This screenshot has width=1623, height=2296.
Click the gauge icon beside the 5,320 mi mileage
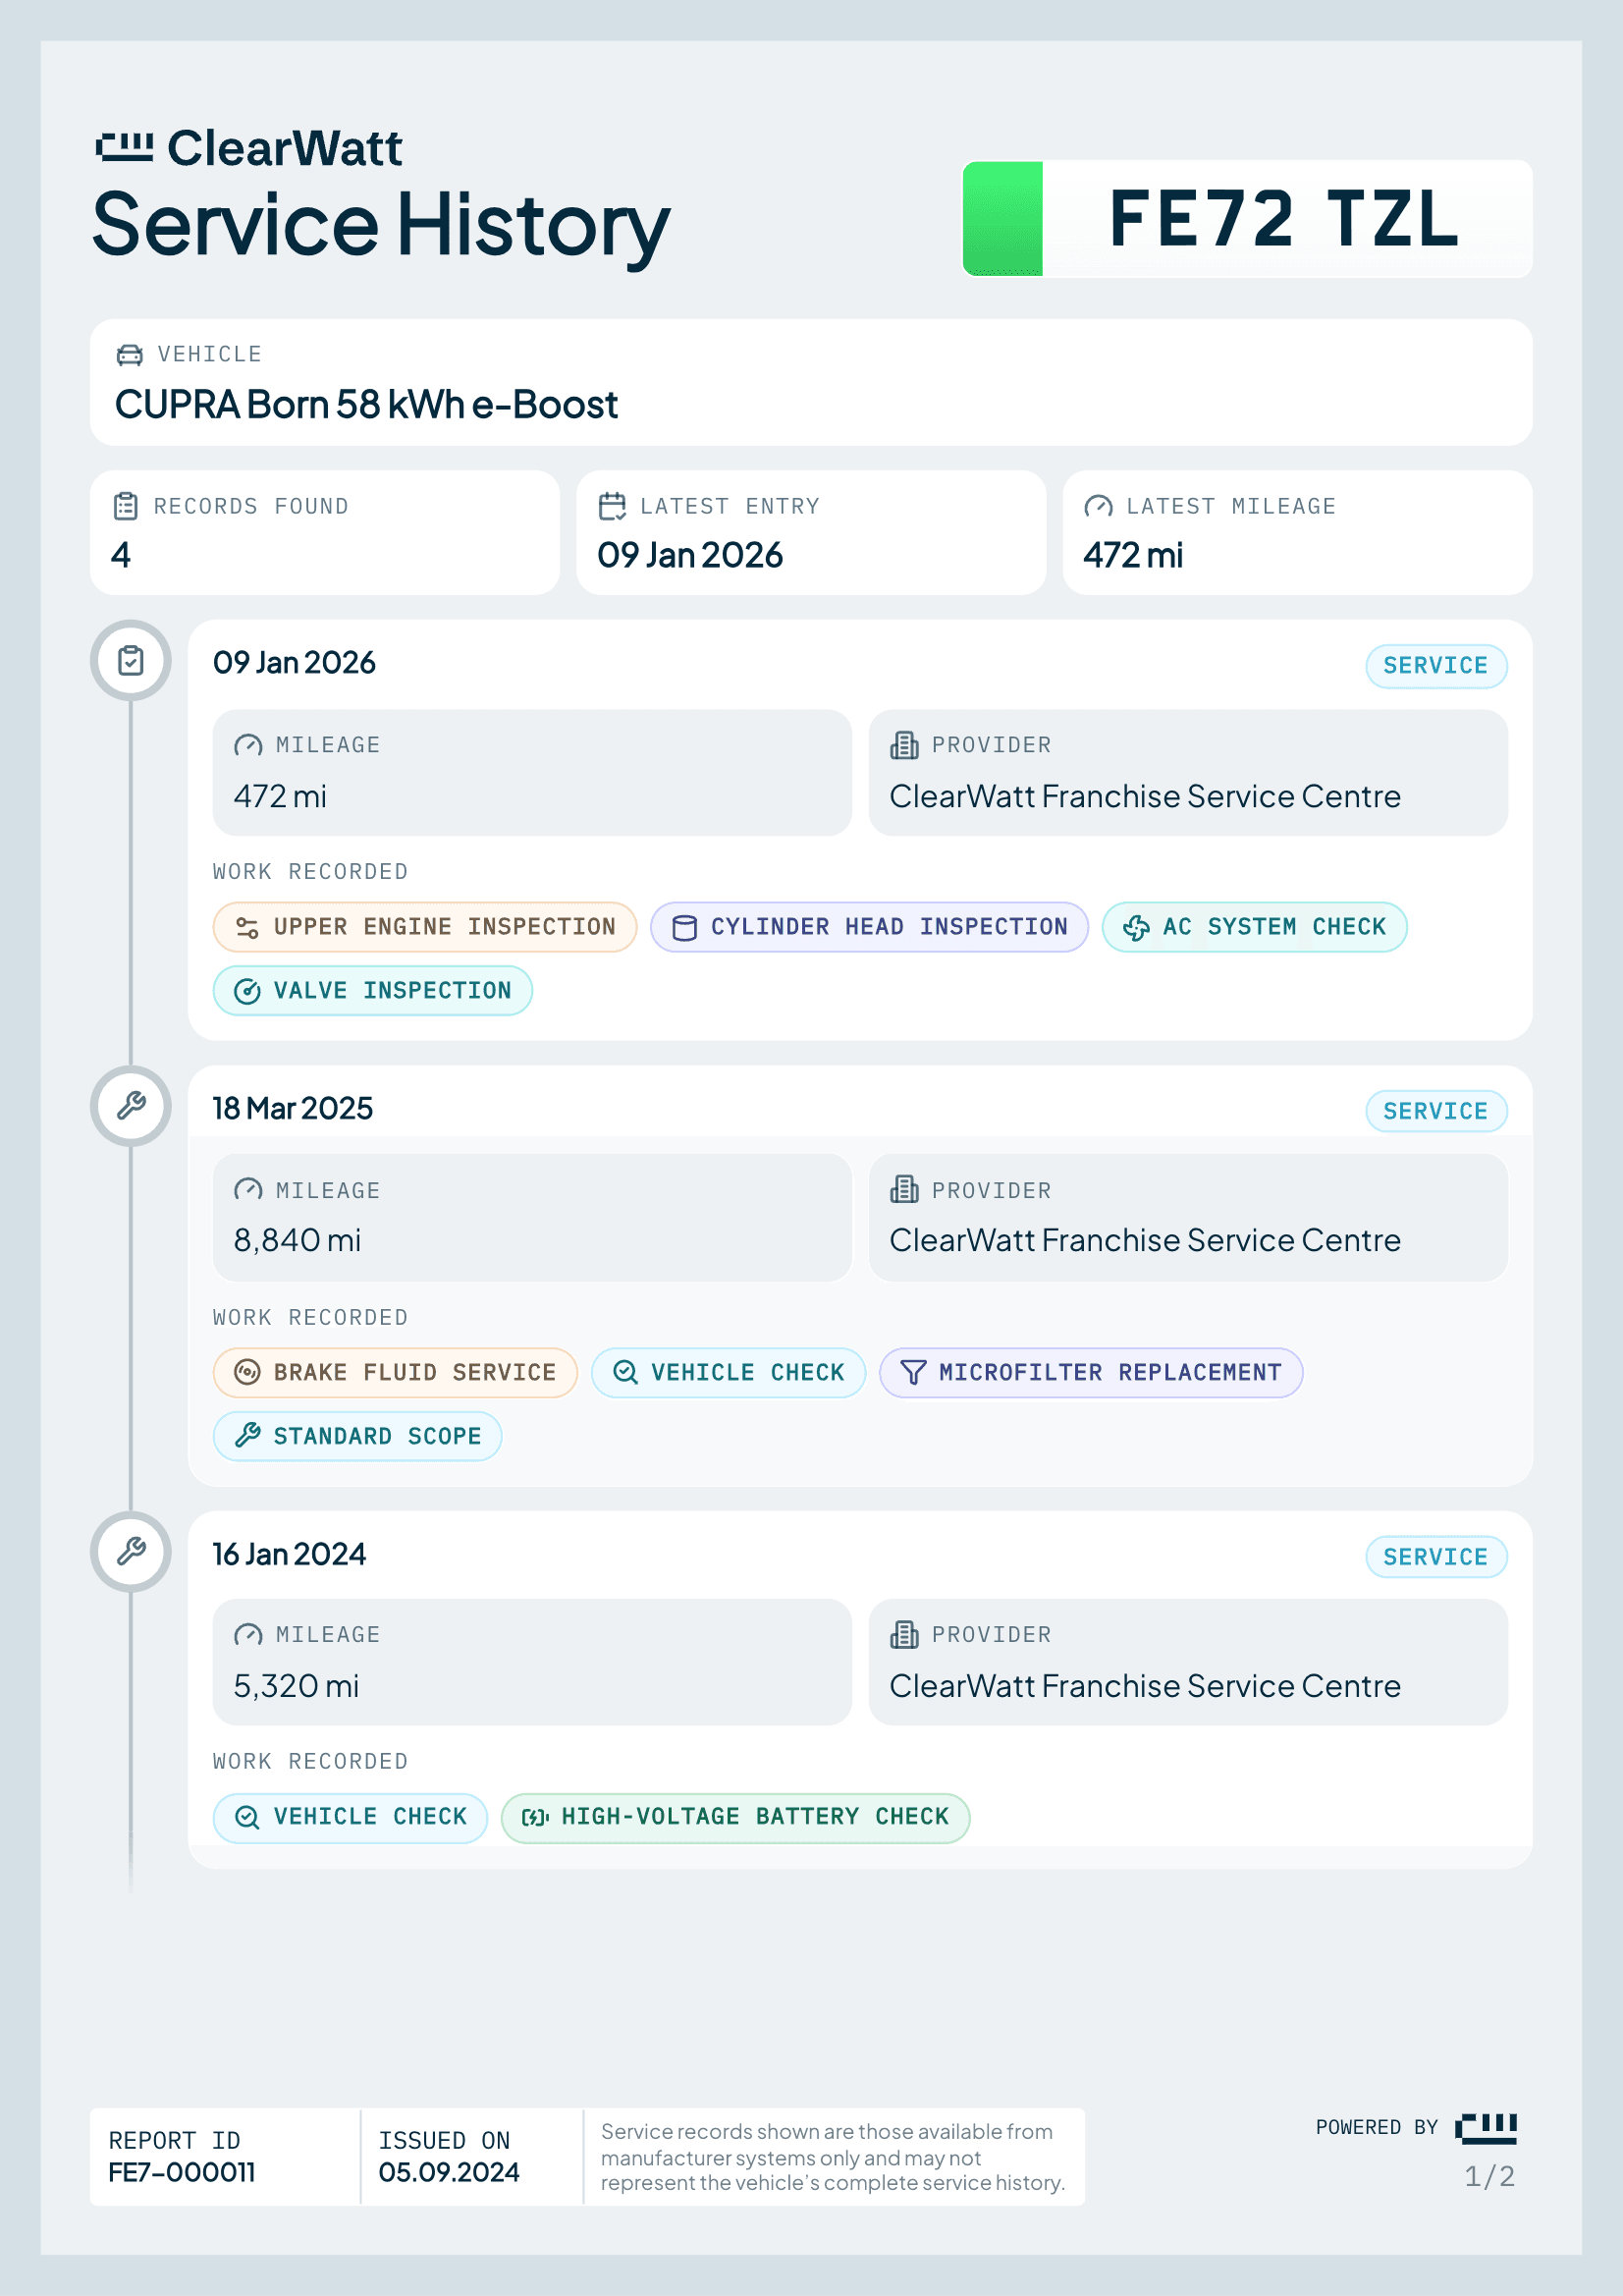[248, 1635]
